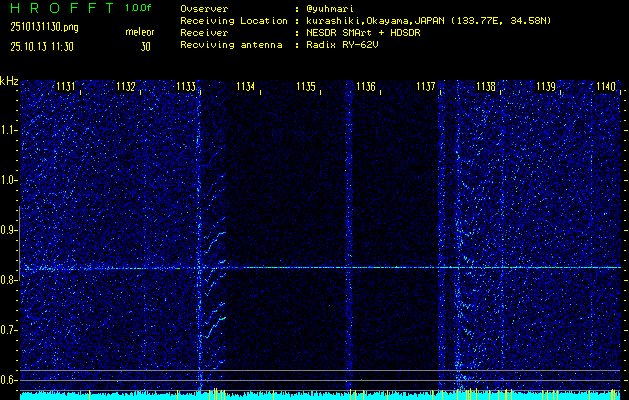Image resolution: width=629 pixels, height=400 pixels.
Task: Click the 1137 time marker
Action: point(426,87)
